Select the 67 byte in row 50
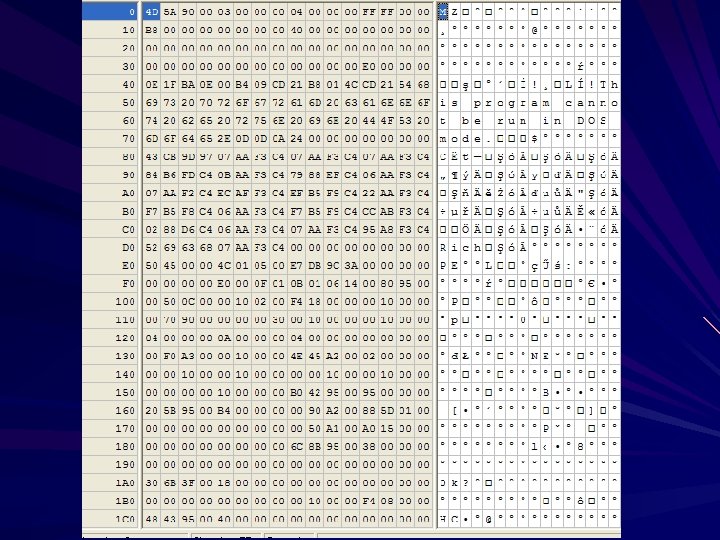 tap(260, 103)
